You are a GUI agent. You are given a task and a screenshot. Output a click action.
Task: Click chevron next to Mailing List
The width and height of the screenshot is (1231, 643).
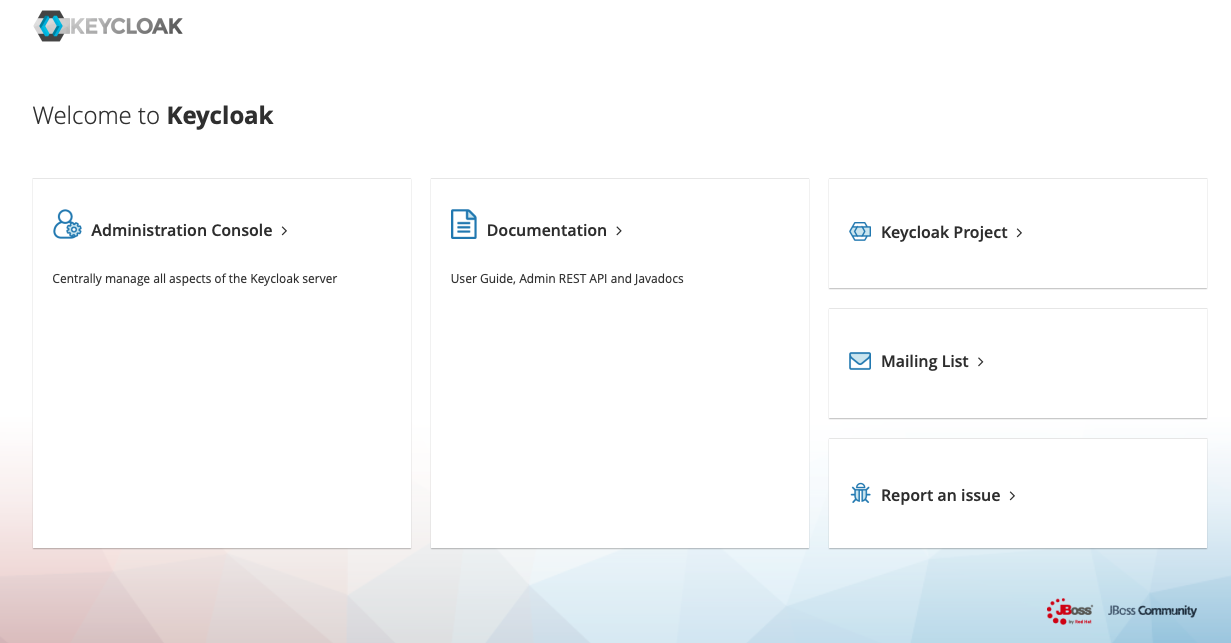[x=981, y=362]
